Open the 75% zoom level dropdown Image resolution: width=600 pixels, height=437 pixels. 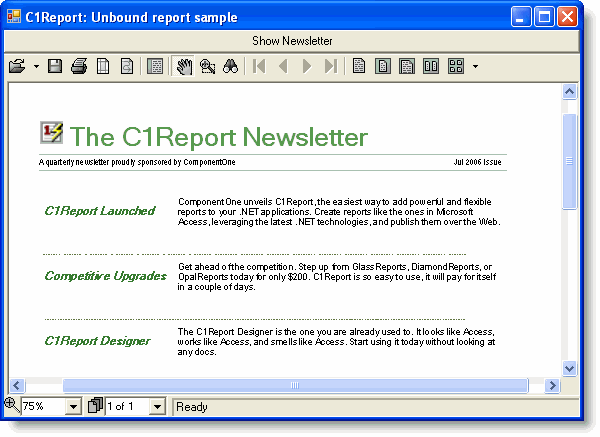point(72,406)
